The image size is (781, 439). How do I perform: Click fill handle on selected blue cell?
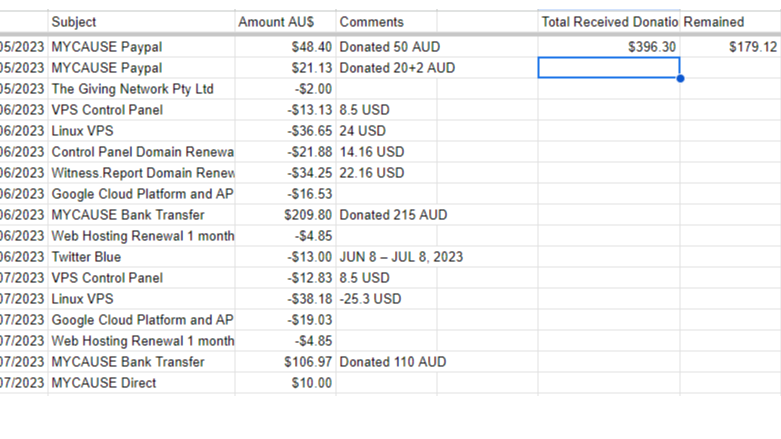coord(680,78)
